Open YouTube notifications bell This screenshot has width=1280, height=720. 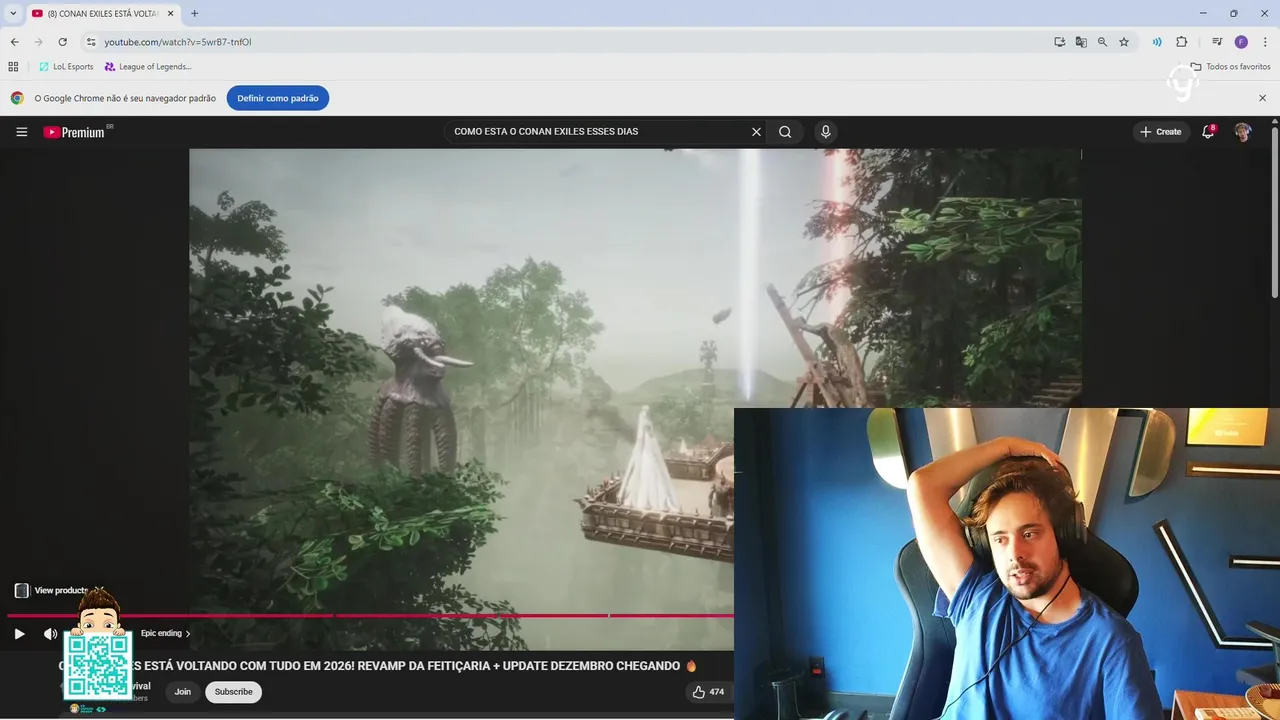pyautogui.click(x=1208, y=132)
